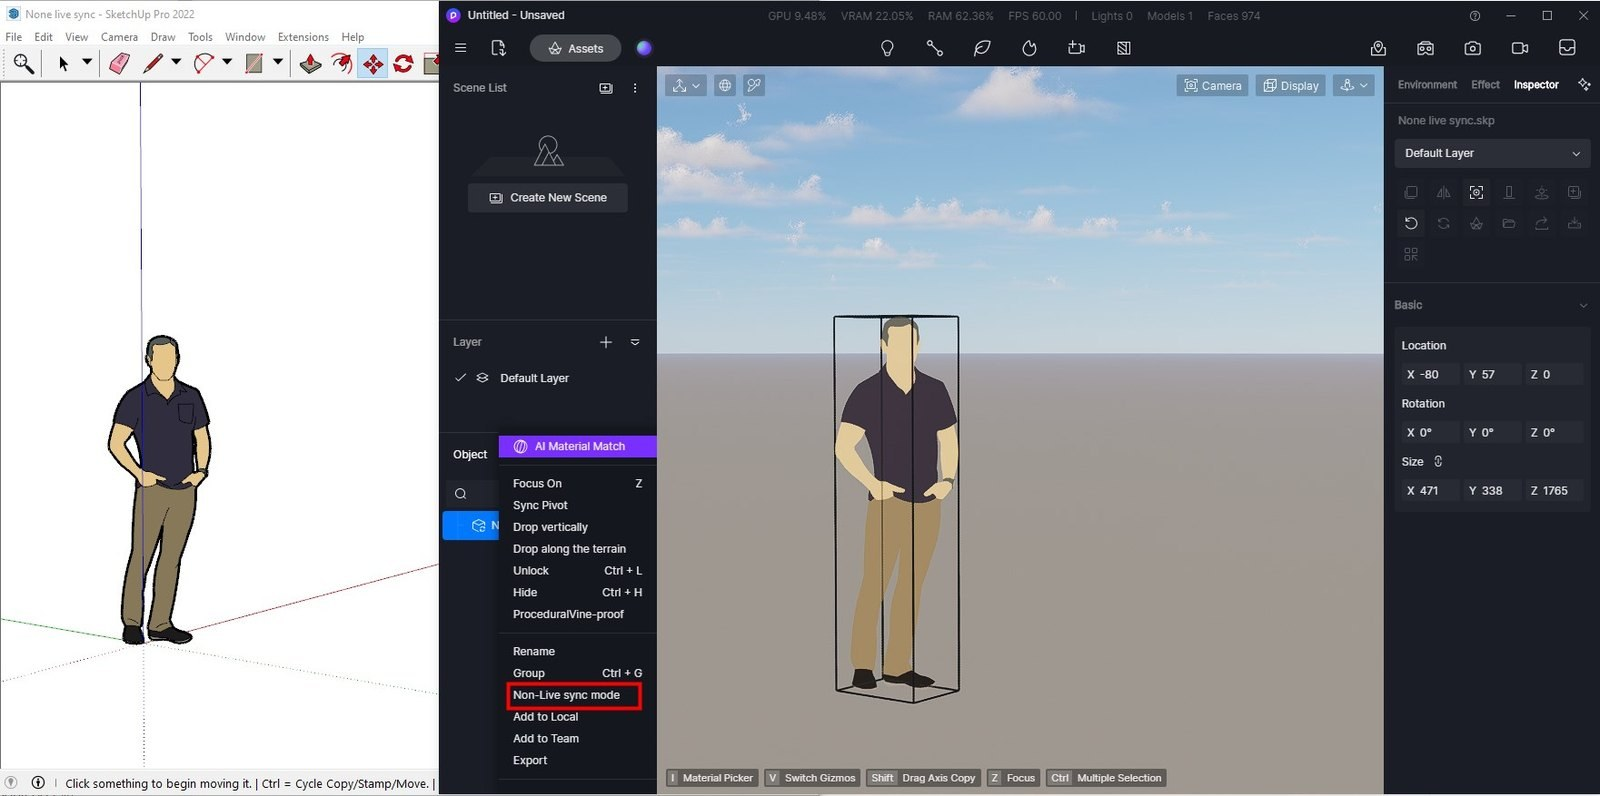
Task: Add a new layer with plus icon
Action: click(x=606, y=342)
